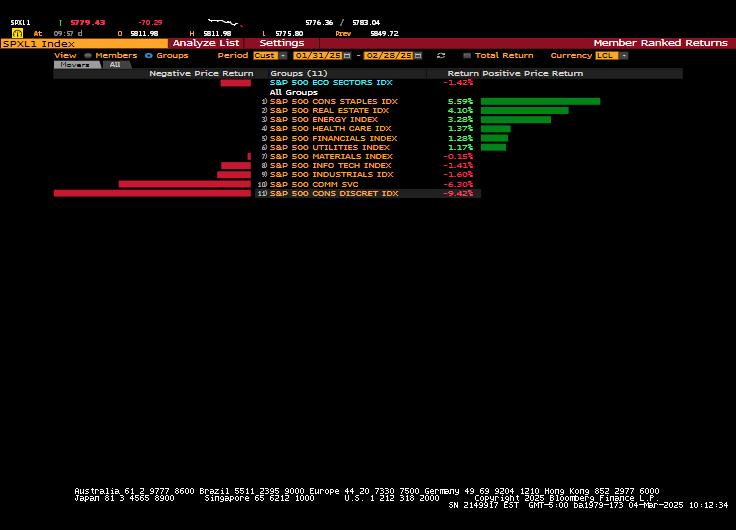Click the green bar for Real Estate
This screenshot has height=530, width=736.
[525, 111]
